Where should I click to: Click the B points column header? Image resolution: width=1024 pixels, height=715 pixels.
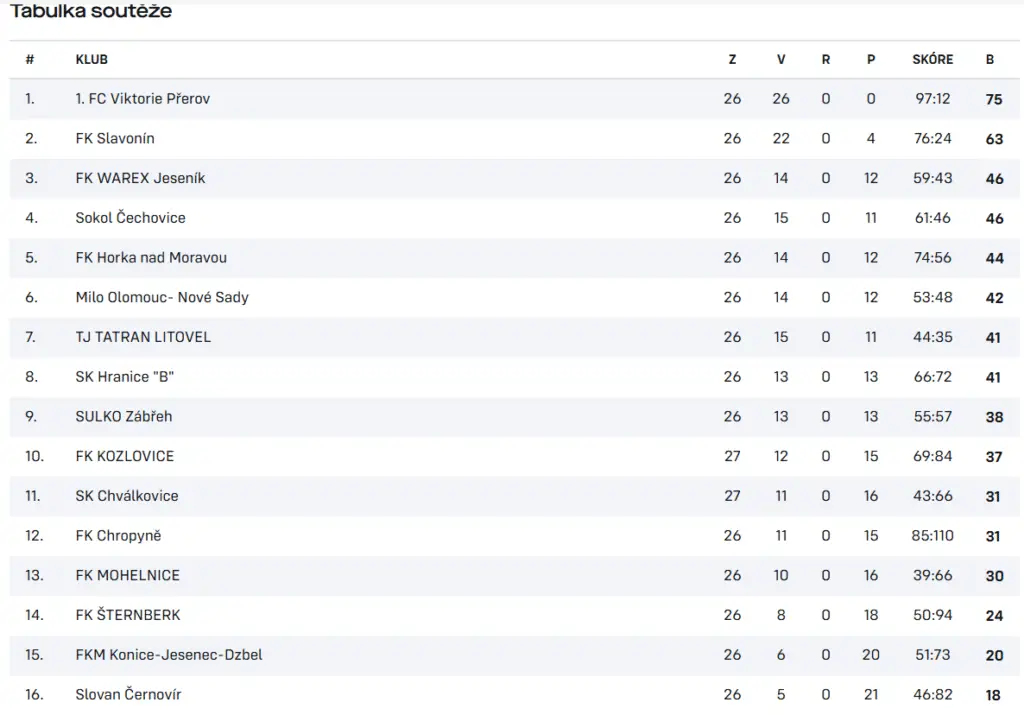tap(990, 59)
